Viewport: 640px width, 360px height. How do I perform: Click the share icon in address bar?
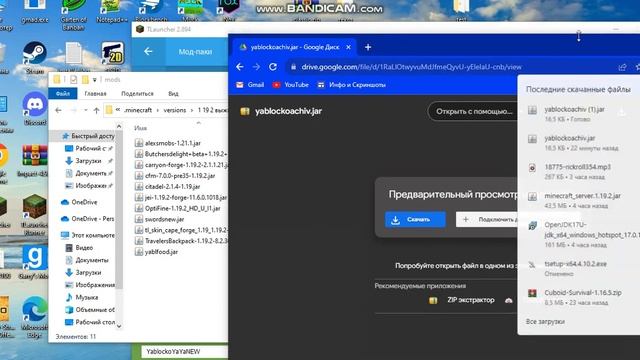point(622,67)
